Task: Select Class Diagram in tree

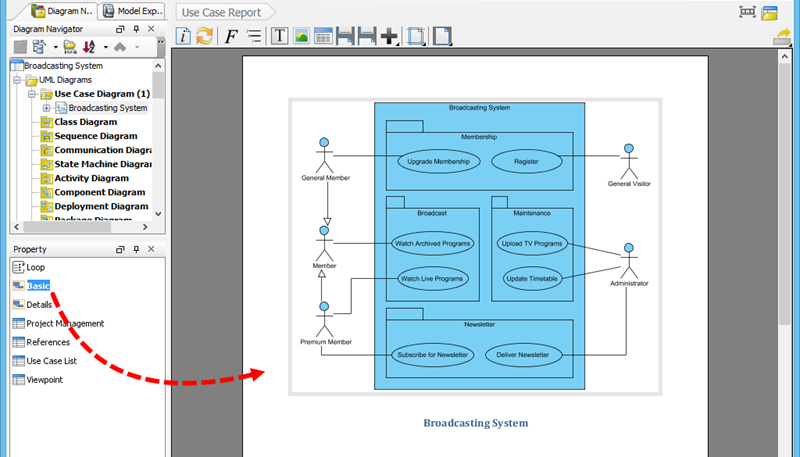Action: 86,122
